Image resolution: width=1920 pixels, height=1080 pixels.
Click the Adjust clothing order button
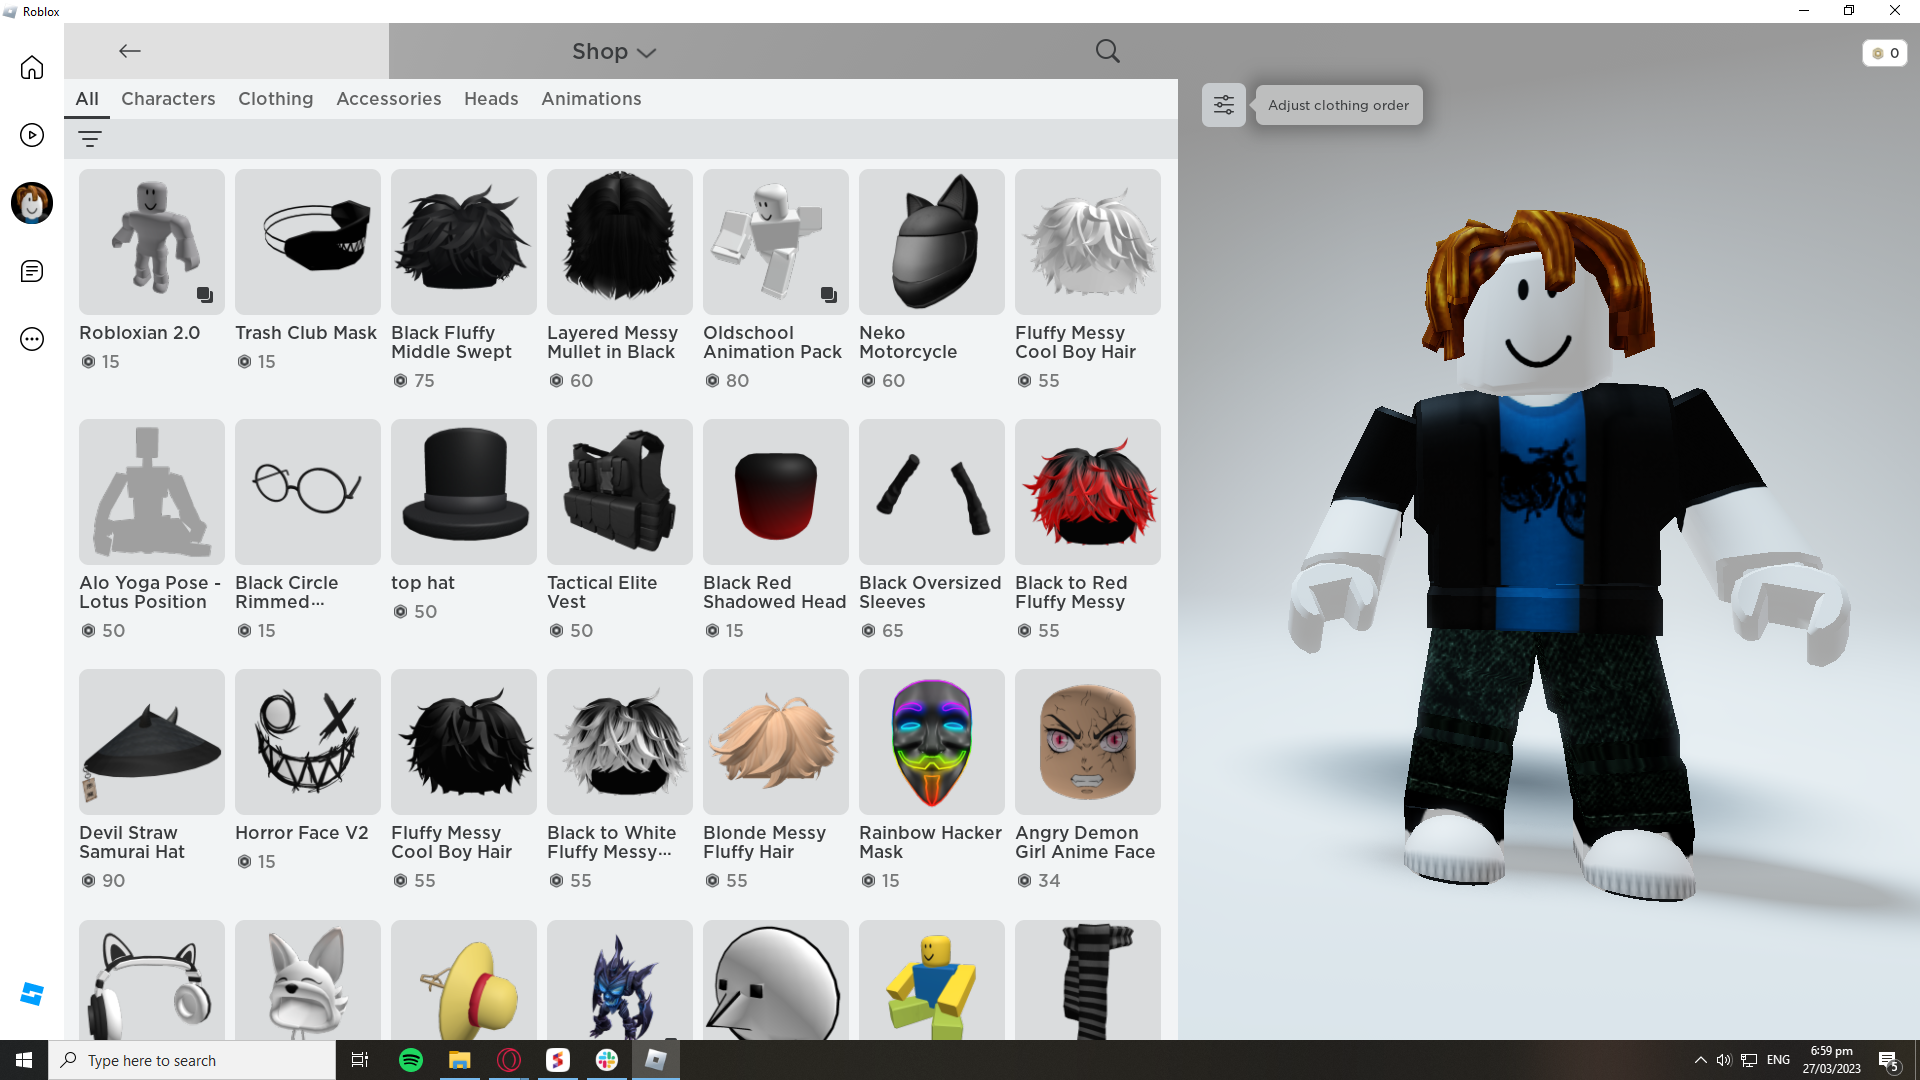tap(1338, 104)
